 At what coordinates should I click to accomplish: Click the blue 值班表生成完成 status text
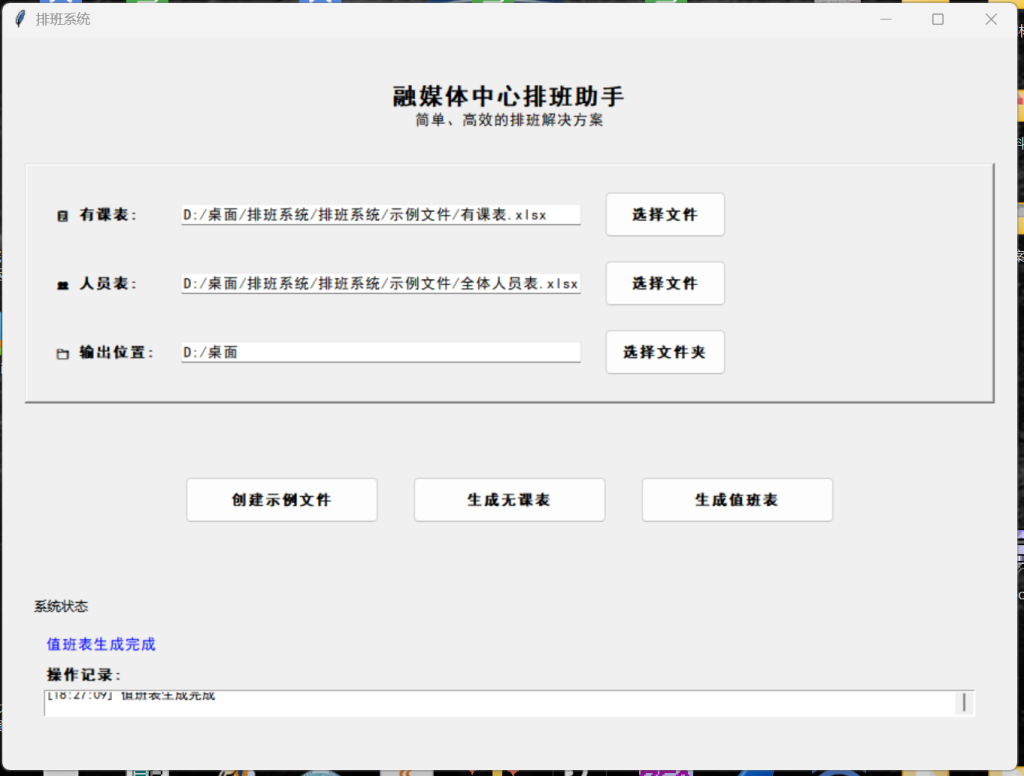(x=101, y=644)
